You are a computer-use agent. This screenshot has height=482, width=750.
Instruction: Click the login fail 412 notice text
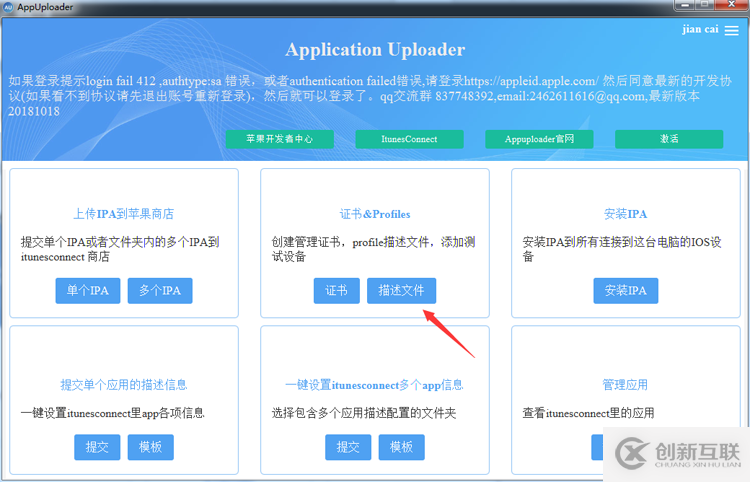coord(370,96)
